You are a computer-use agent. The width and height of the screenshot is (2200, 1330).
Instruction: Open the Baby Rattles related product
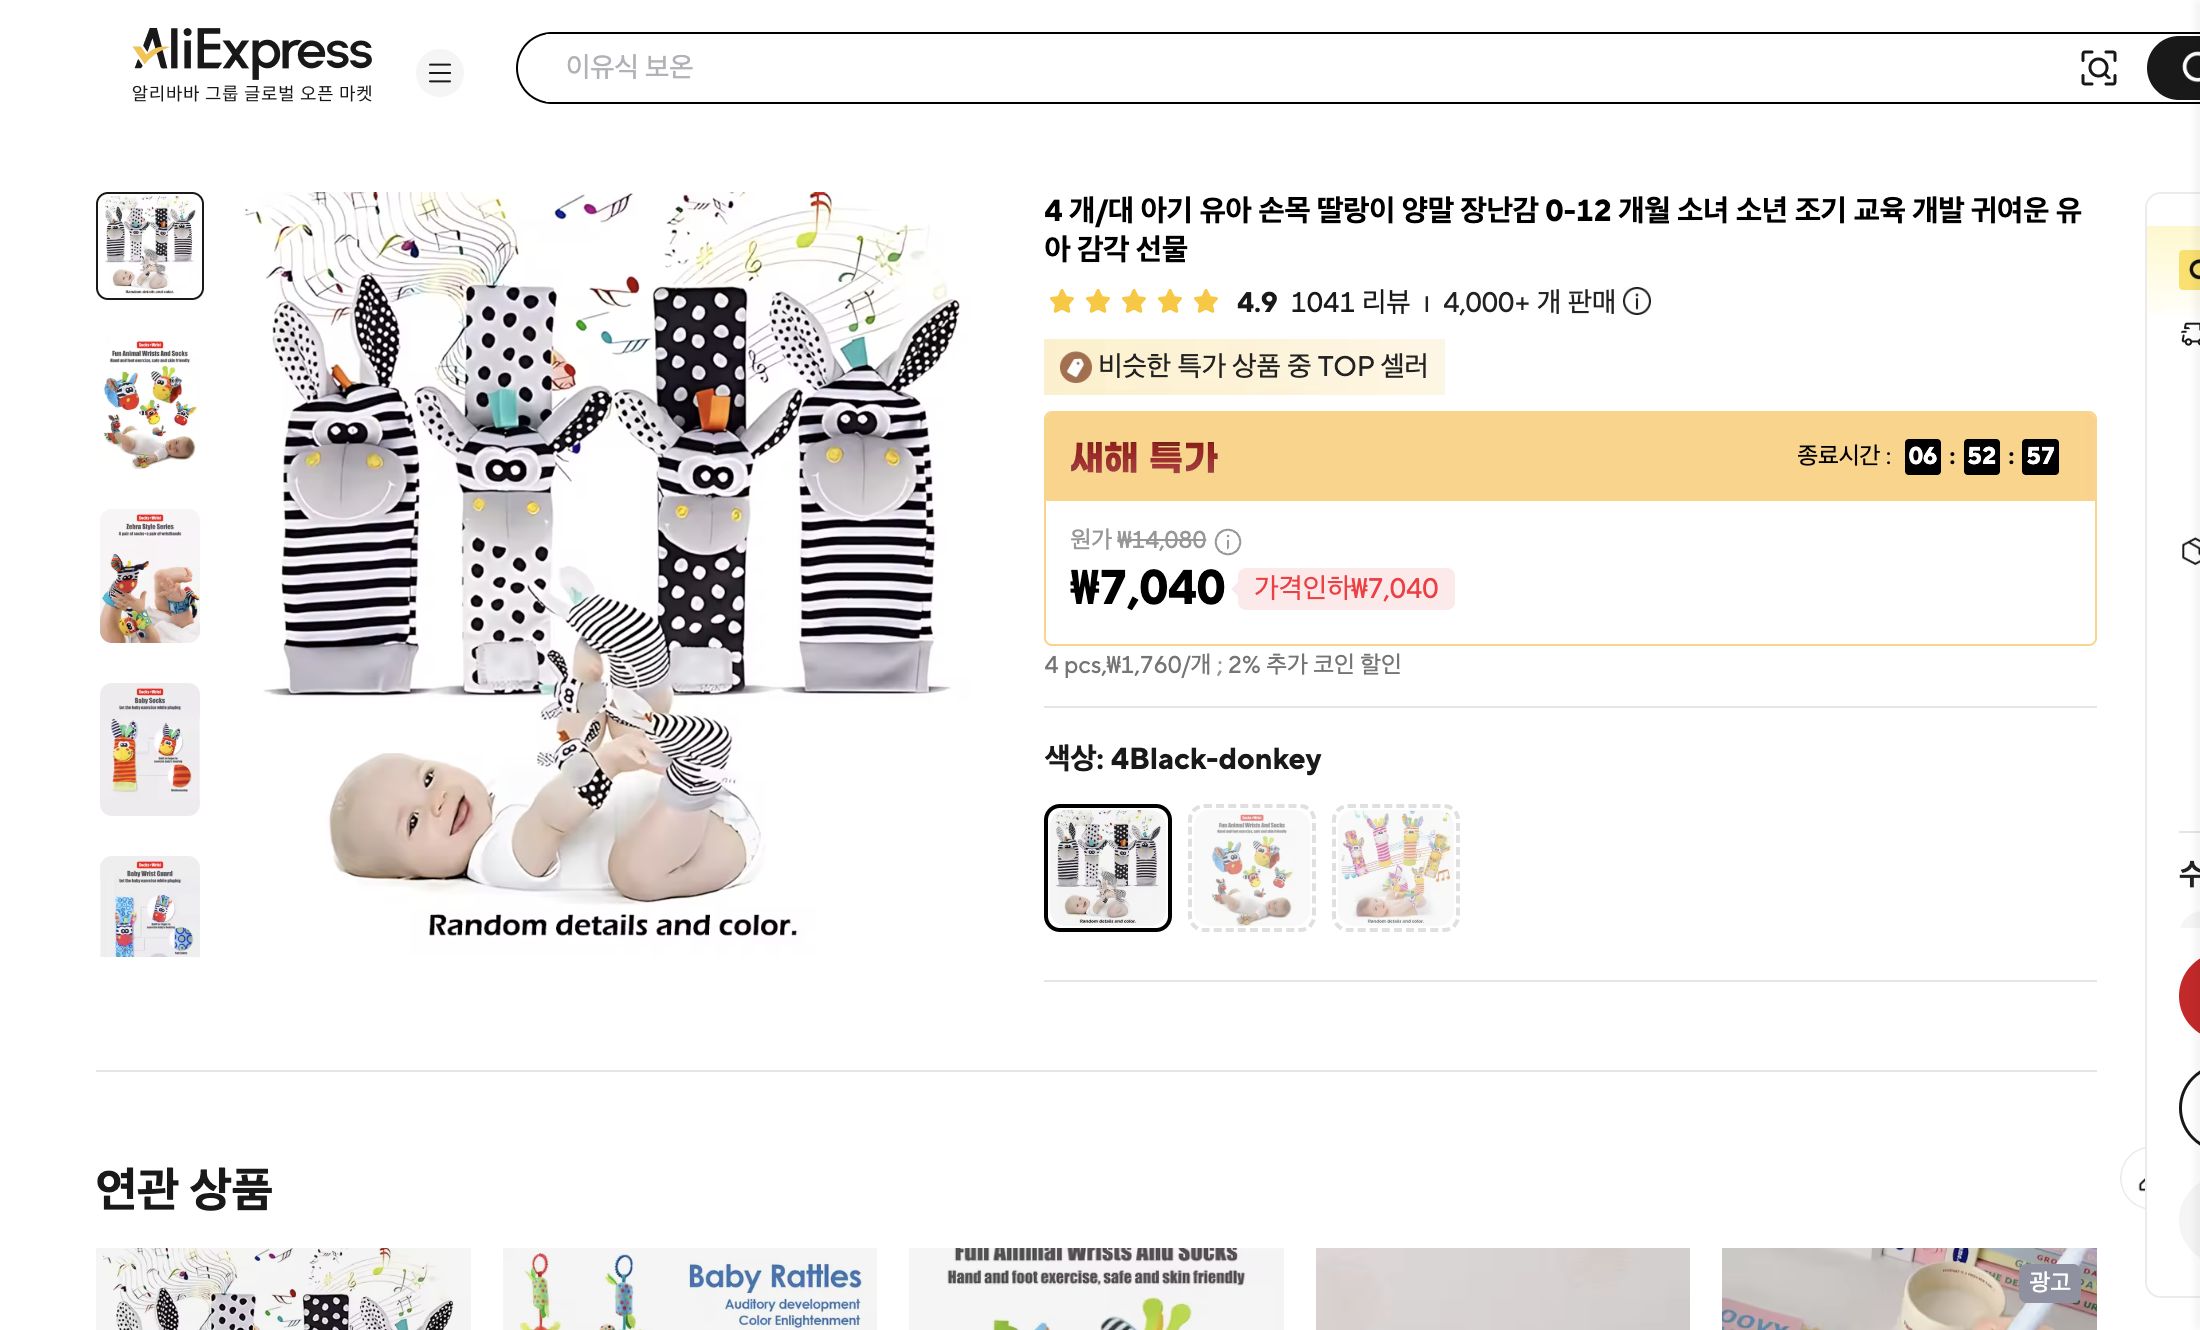click(x=690, y=1288)
